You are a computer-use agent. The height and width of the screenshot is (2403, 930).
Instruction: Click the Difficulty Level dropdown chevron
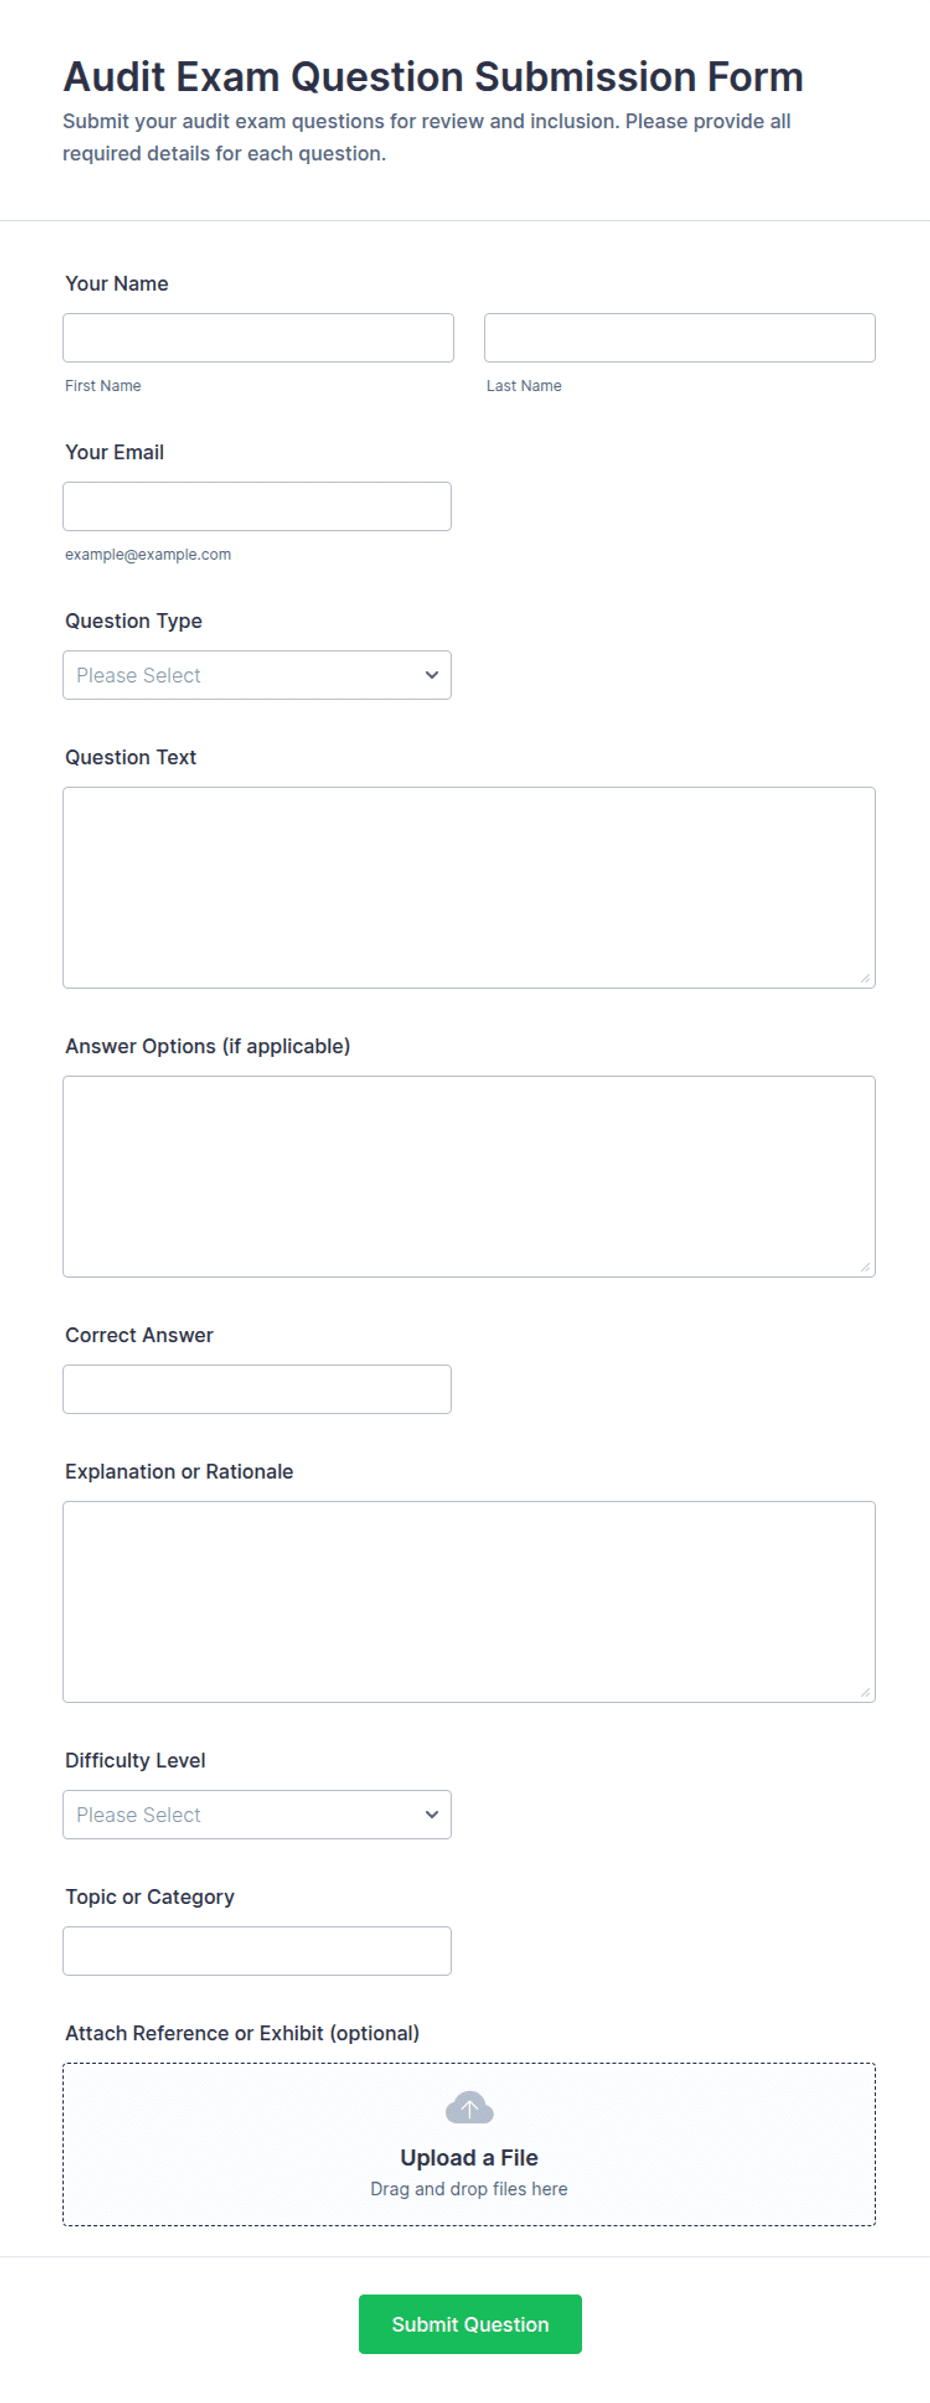tap(432, 1814)
